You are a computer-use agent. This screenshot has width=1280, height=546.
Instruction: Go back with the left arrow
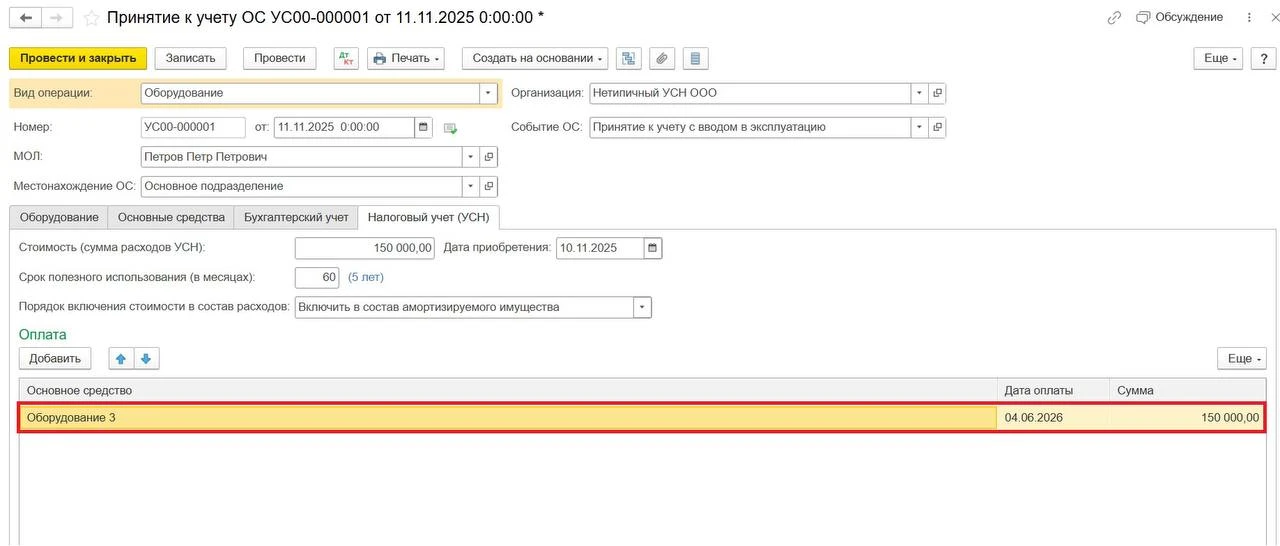point(26,18)
